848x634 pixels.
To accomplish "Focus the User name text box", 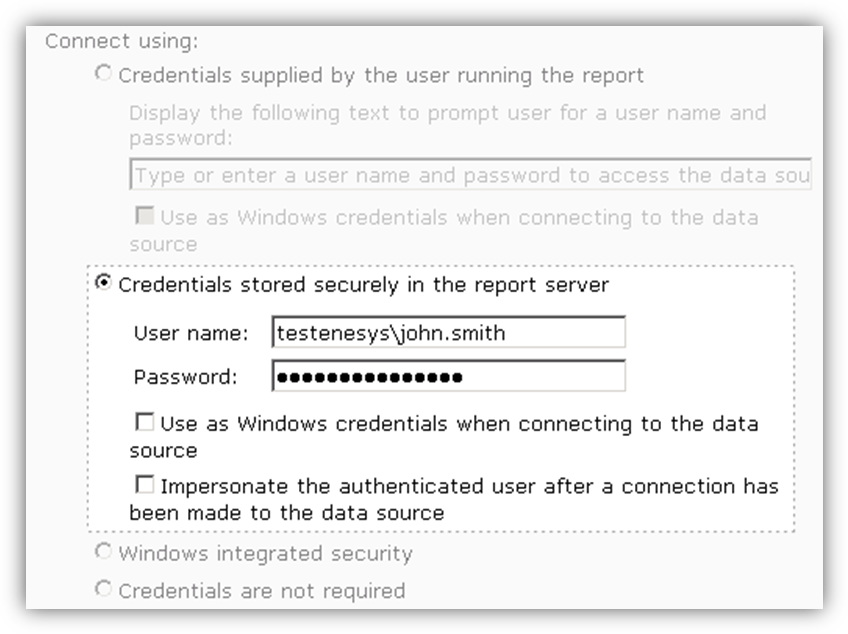I will point(448,333).
